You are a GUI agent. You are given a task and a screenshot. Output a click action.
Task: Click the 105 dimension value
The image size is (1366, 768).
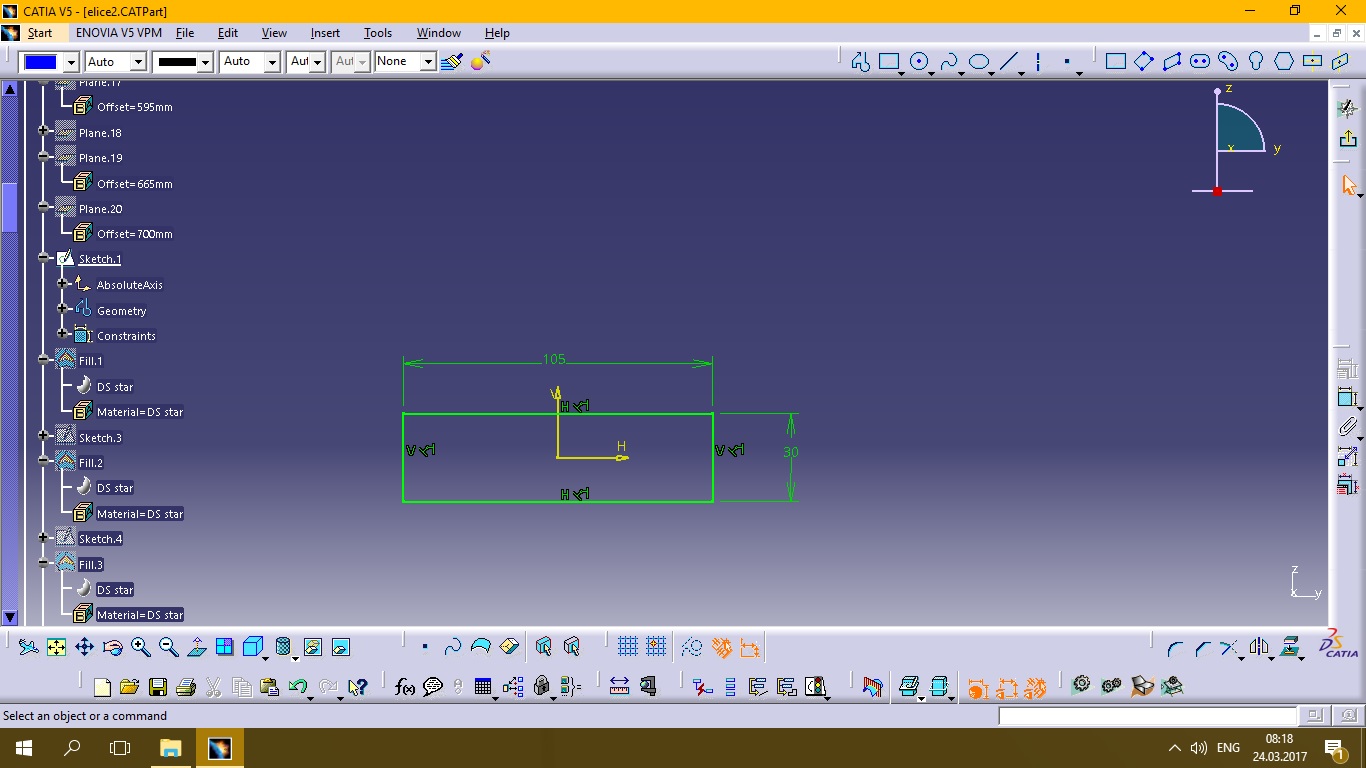pyautogui.click(x=554, y=359)
